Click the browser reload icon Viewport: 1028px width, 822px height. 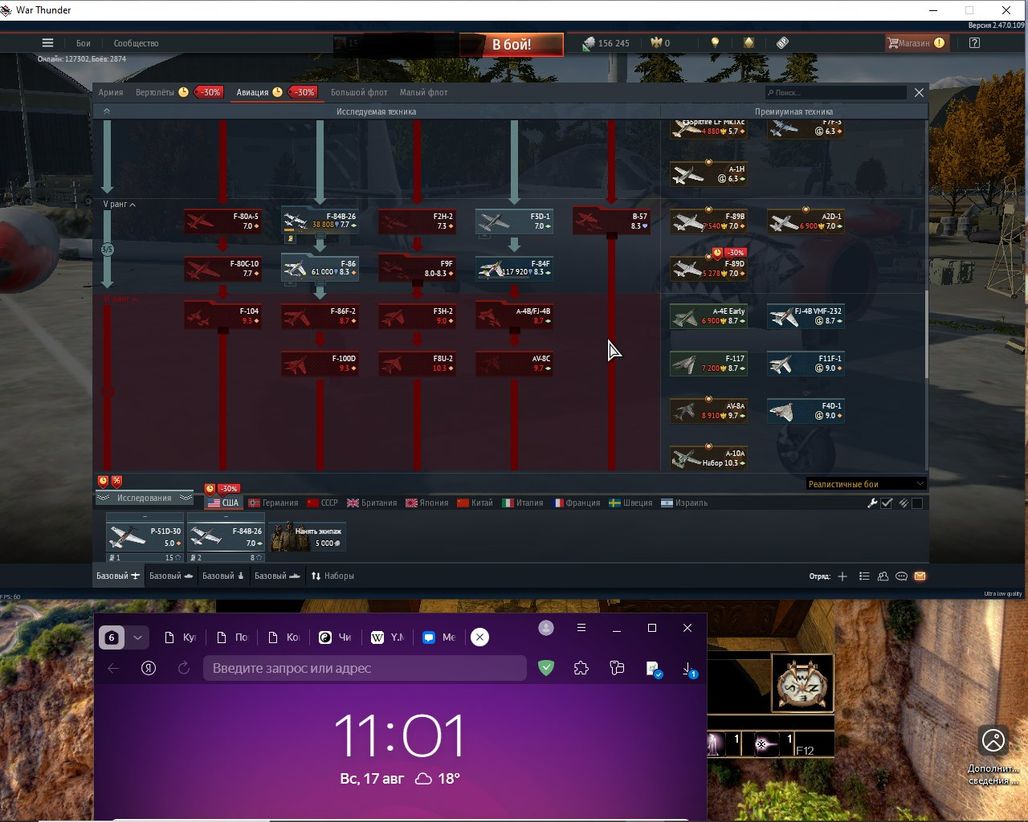184,668
